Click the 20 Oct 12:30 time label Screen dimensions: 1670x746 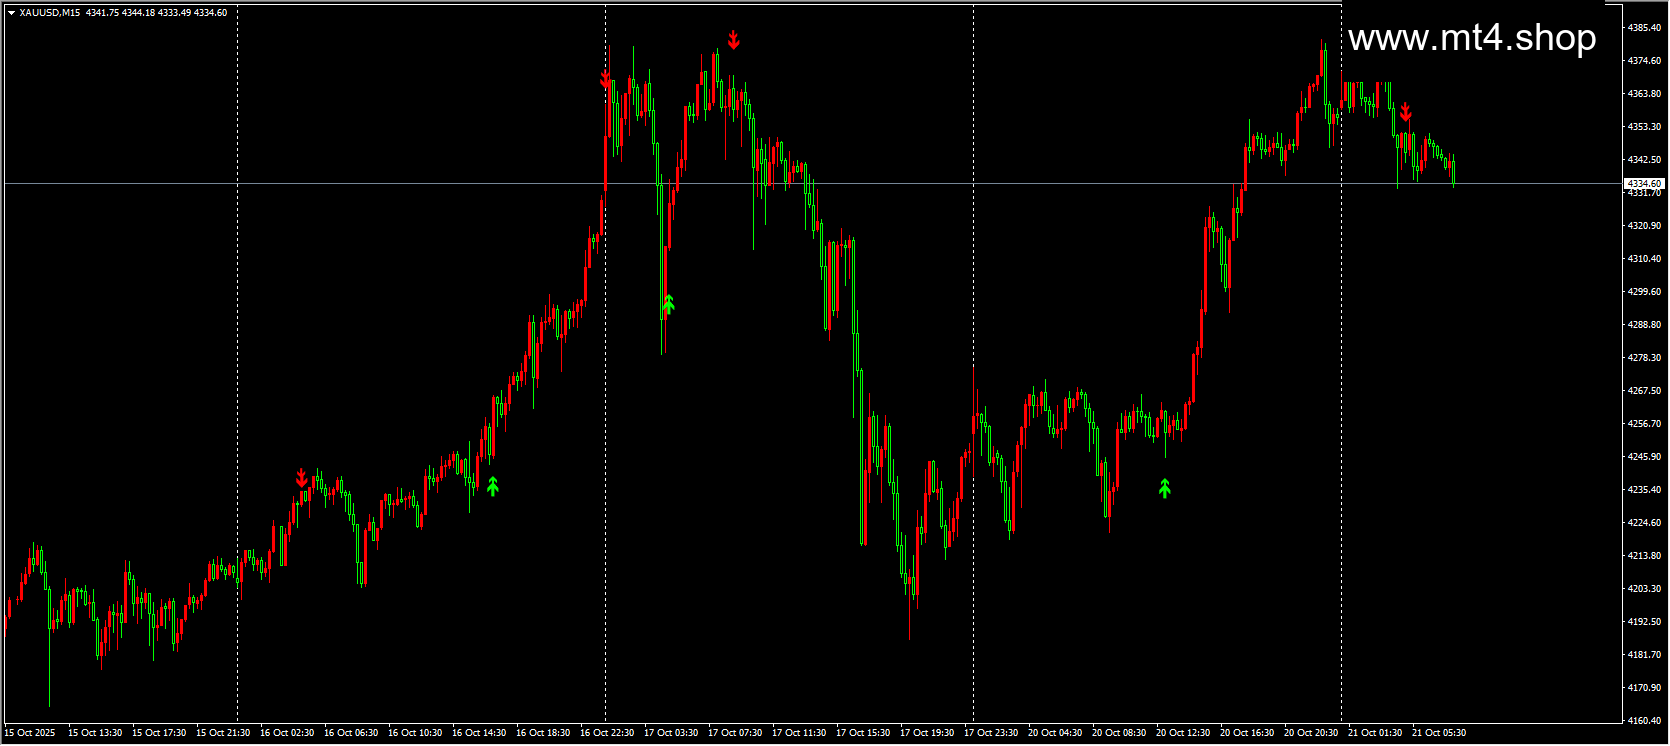1183,733
